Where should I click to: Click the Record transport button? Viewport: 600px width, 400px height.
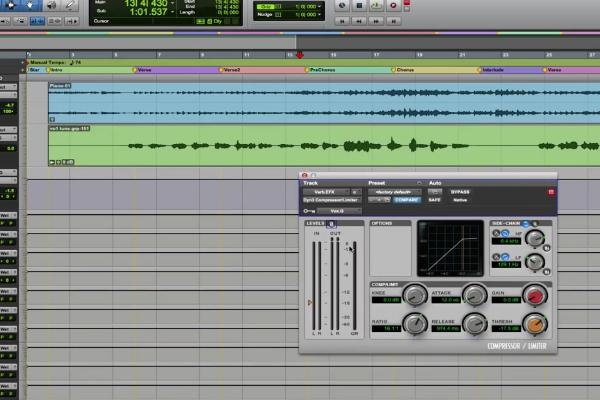[393, 5]
